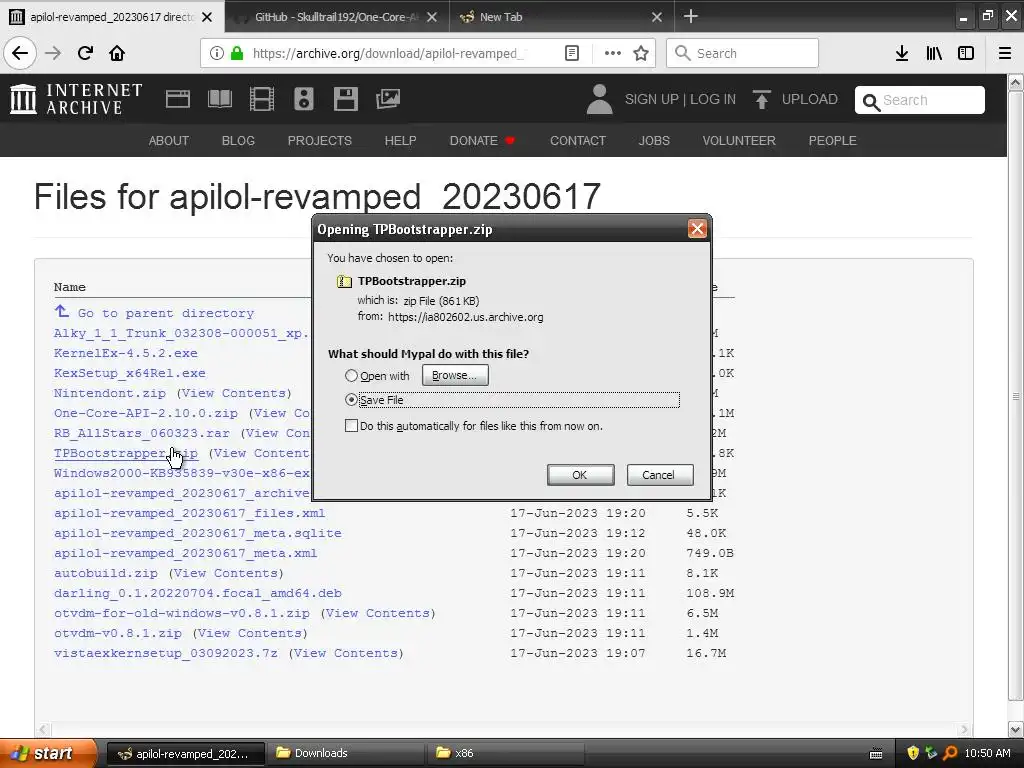Open the Library icon in toolbar
The height and width of the screenshot is (768, 1024).
(x=934, y=53)
